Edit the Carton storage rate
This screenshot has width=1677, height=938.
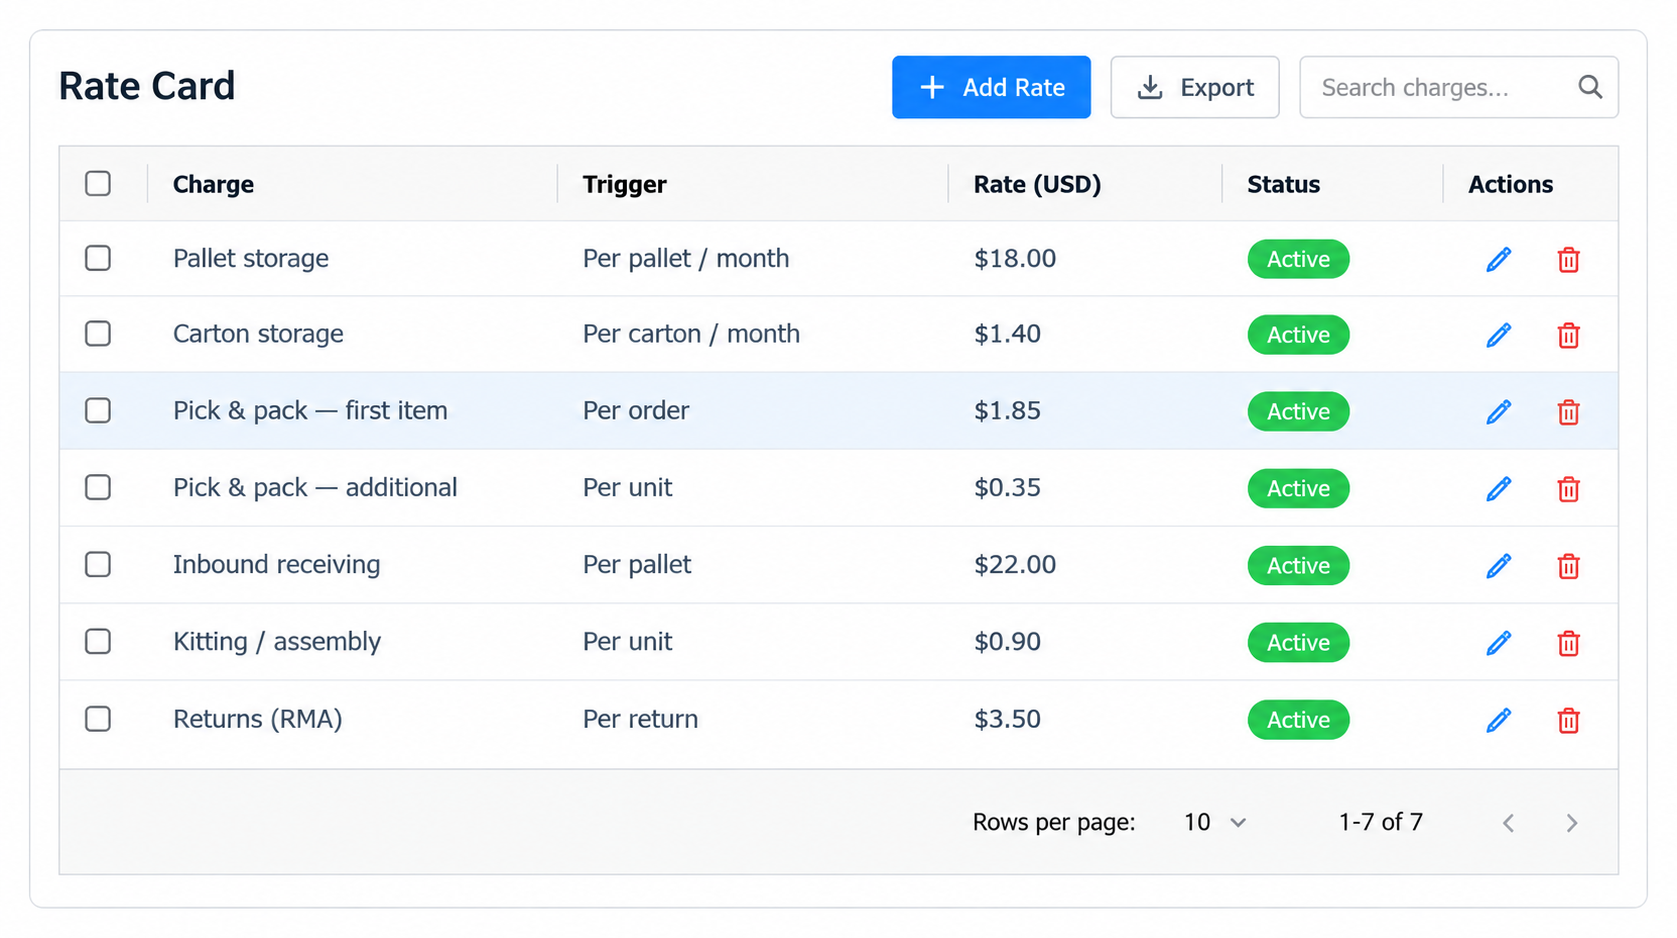pyautogui.click(x=1498, y=335)
